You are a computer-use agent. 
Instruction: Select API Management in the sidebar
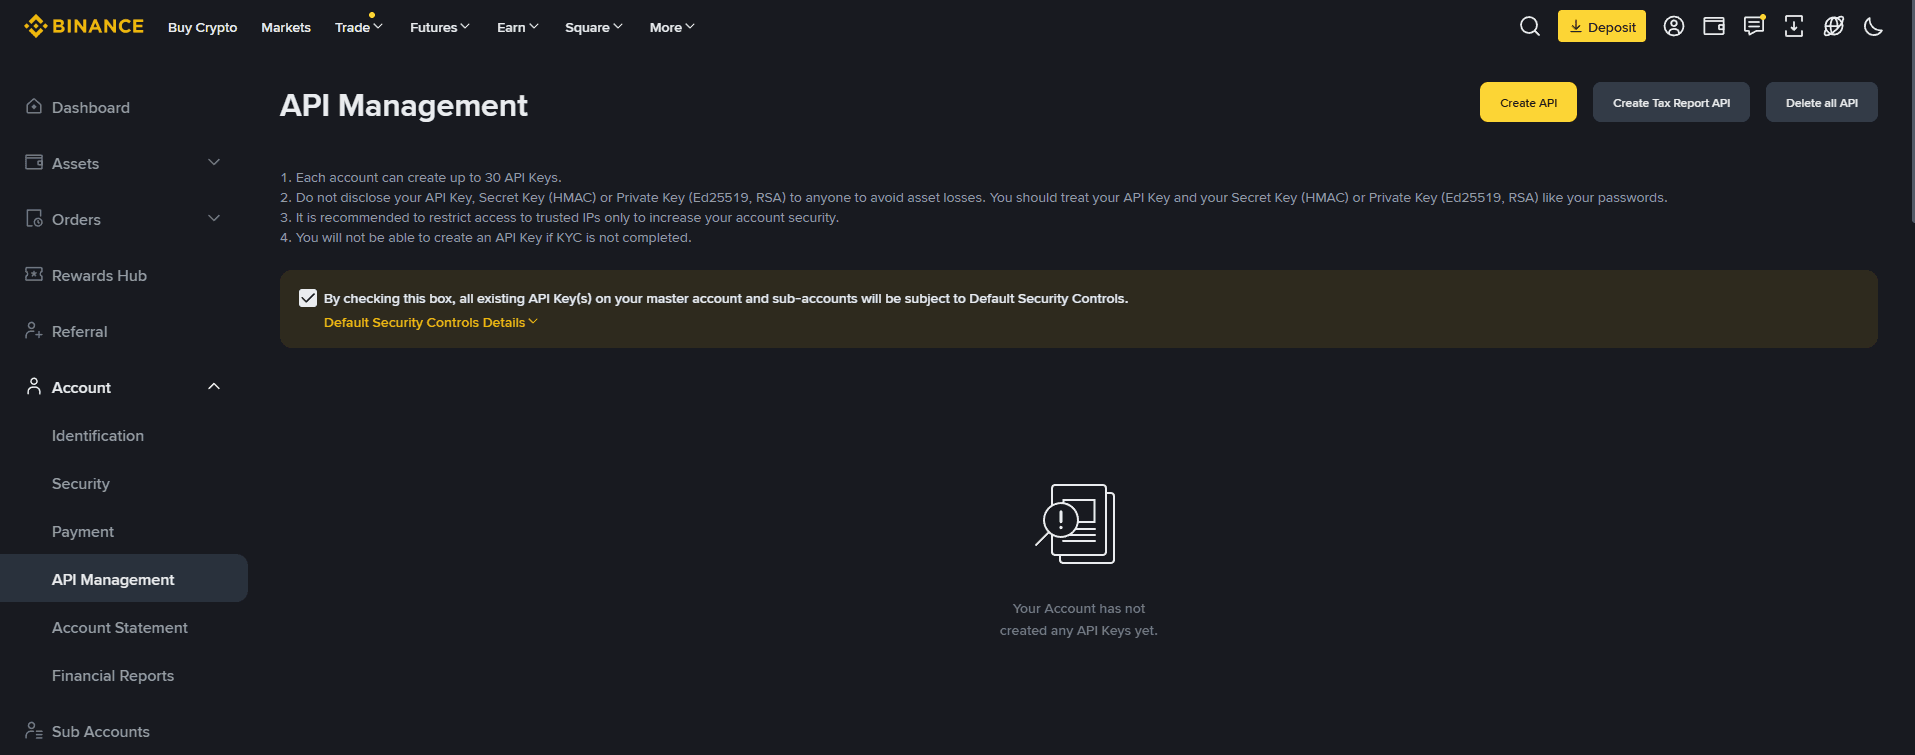coord(124,578)
